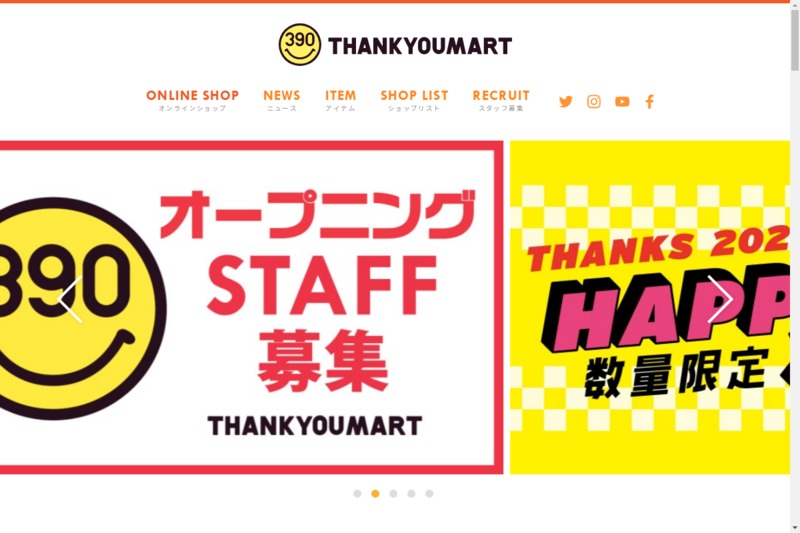This screenshot has height=533, width=800.
Task: Select the active second carousel dot
Action: [x=375, y=493]
